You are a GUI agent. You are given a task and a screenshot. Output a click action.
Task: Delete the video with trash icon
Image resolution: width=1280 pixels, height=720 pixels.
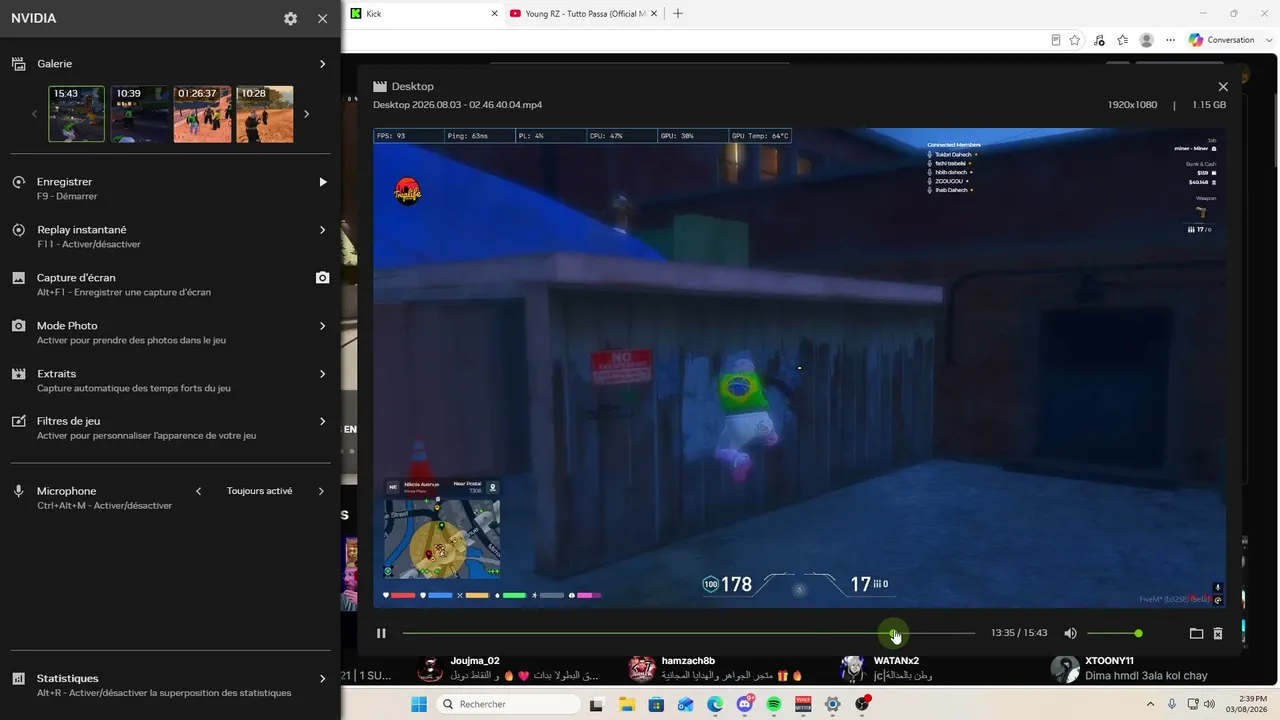[x=1218, y=633]
